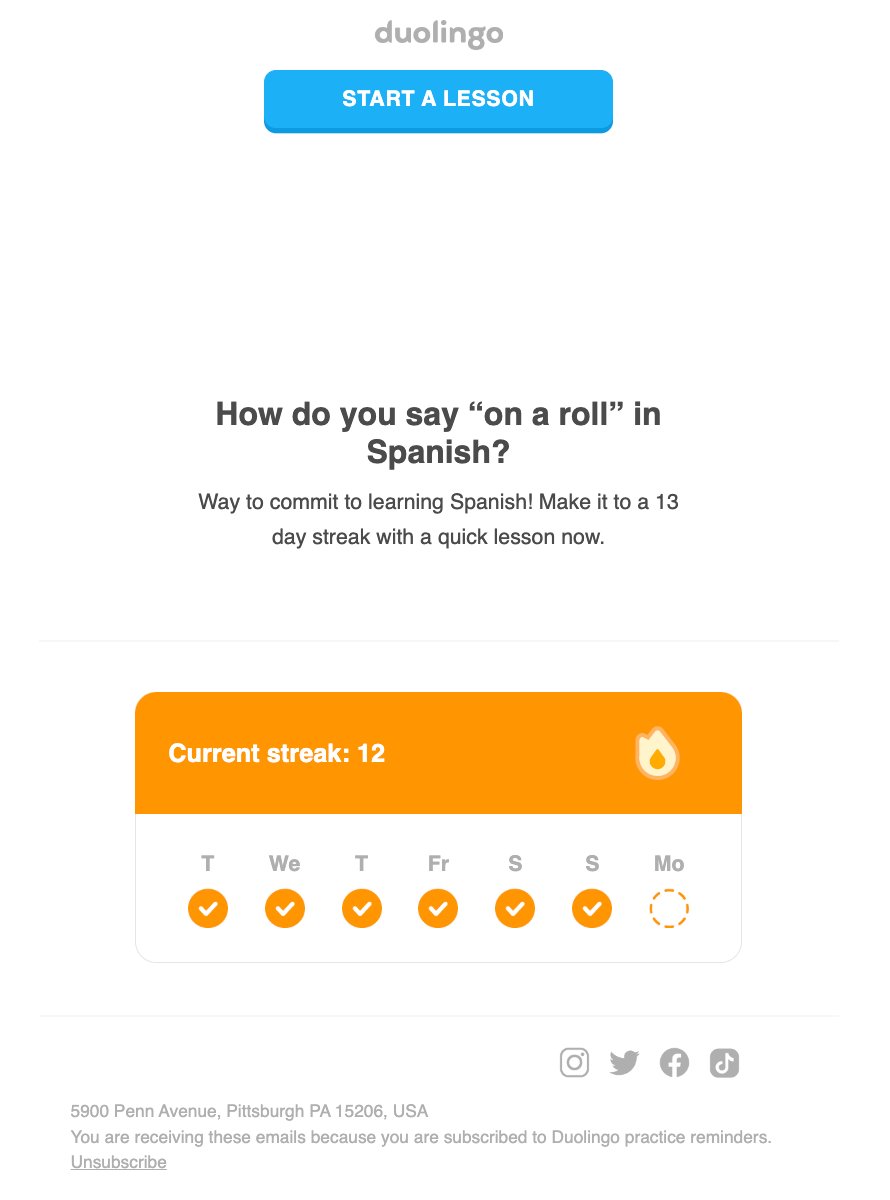Click the streak flame icon
The image size is (890, 1200).
point(657,753)
